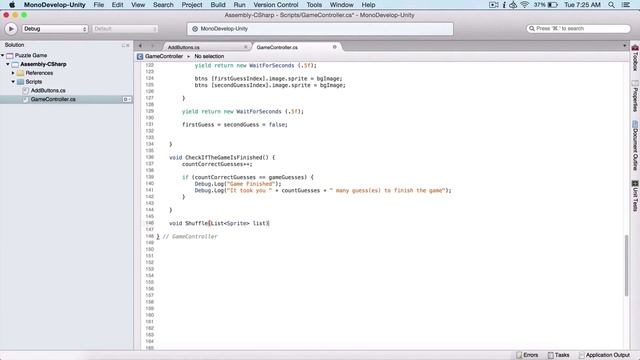Open Notification Center in the menu bar
Image resolution: width=640 pixels, height=360 pixels.
tap(625, 5)
